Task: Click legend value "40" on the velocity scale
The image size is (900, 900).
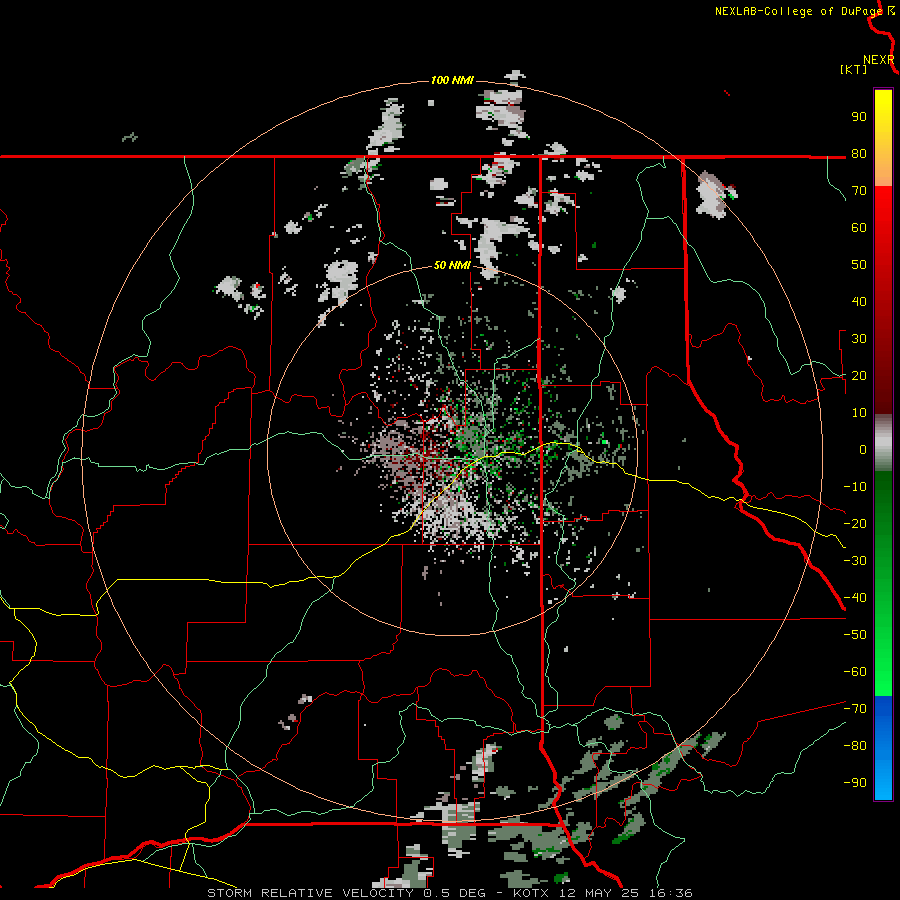Action: [859, 301]
